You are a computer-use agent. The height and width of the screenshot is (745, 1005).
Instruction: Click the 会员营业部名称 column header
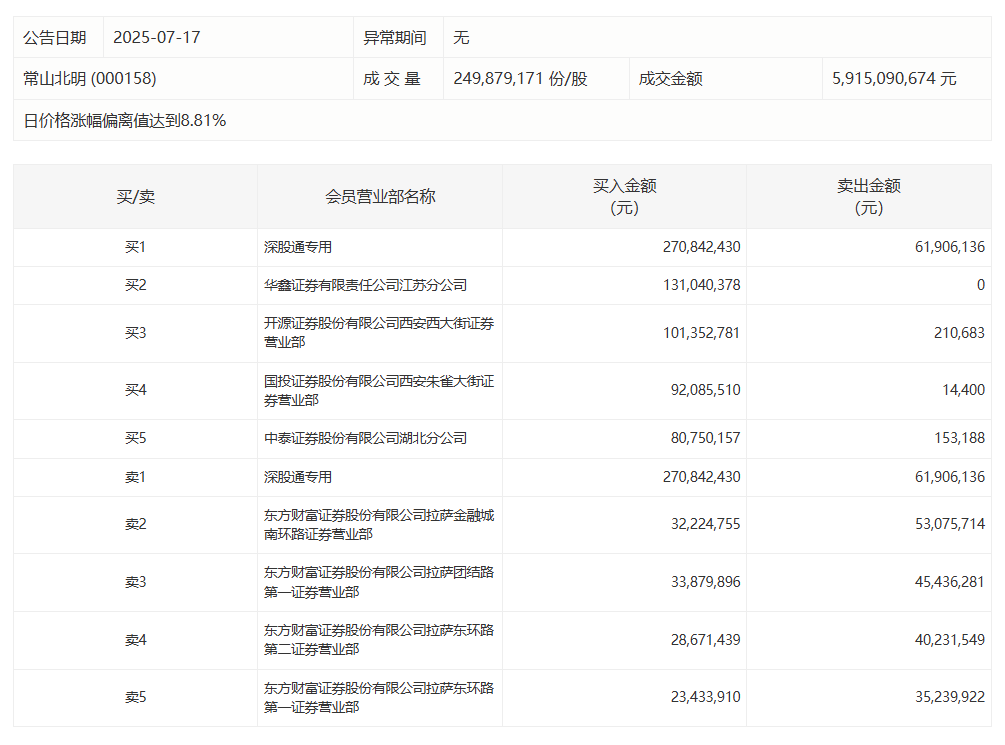coord(380,197)
